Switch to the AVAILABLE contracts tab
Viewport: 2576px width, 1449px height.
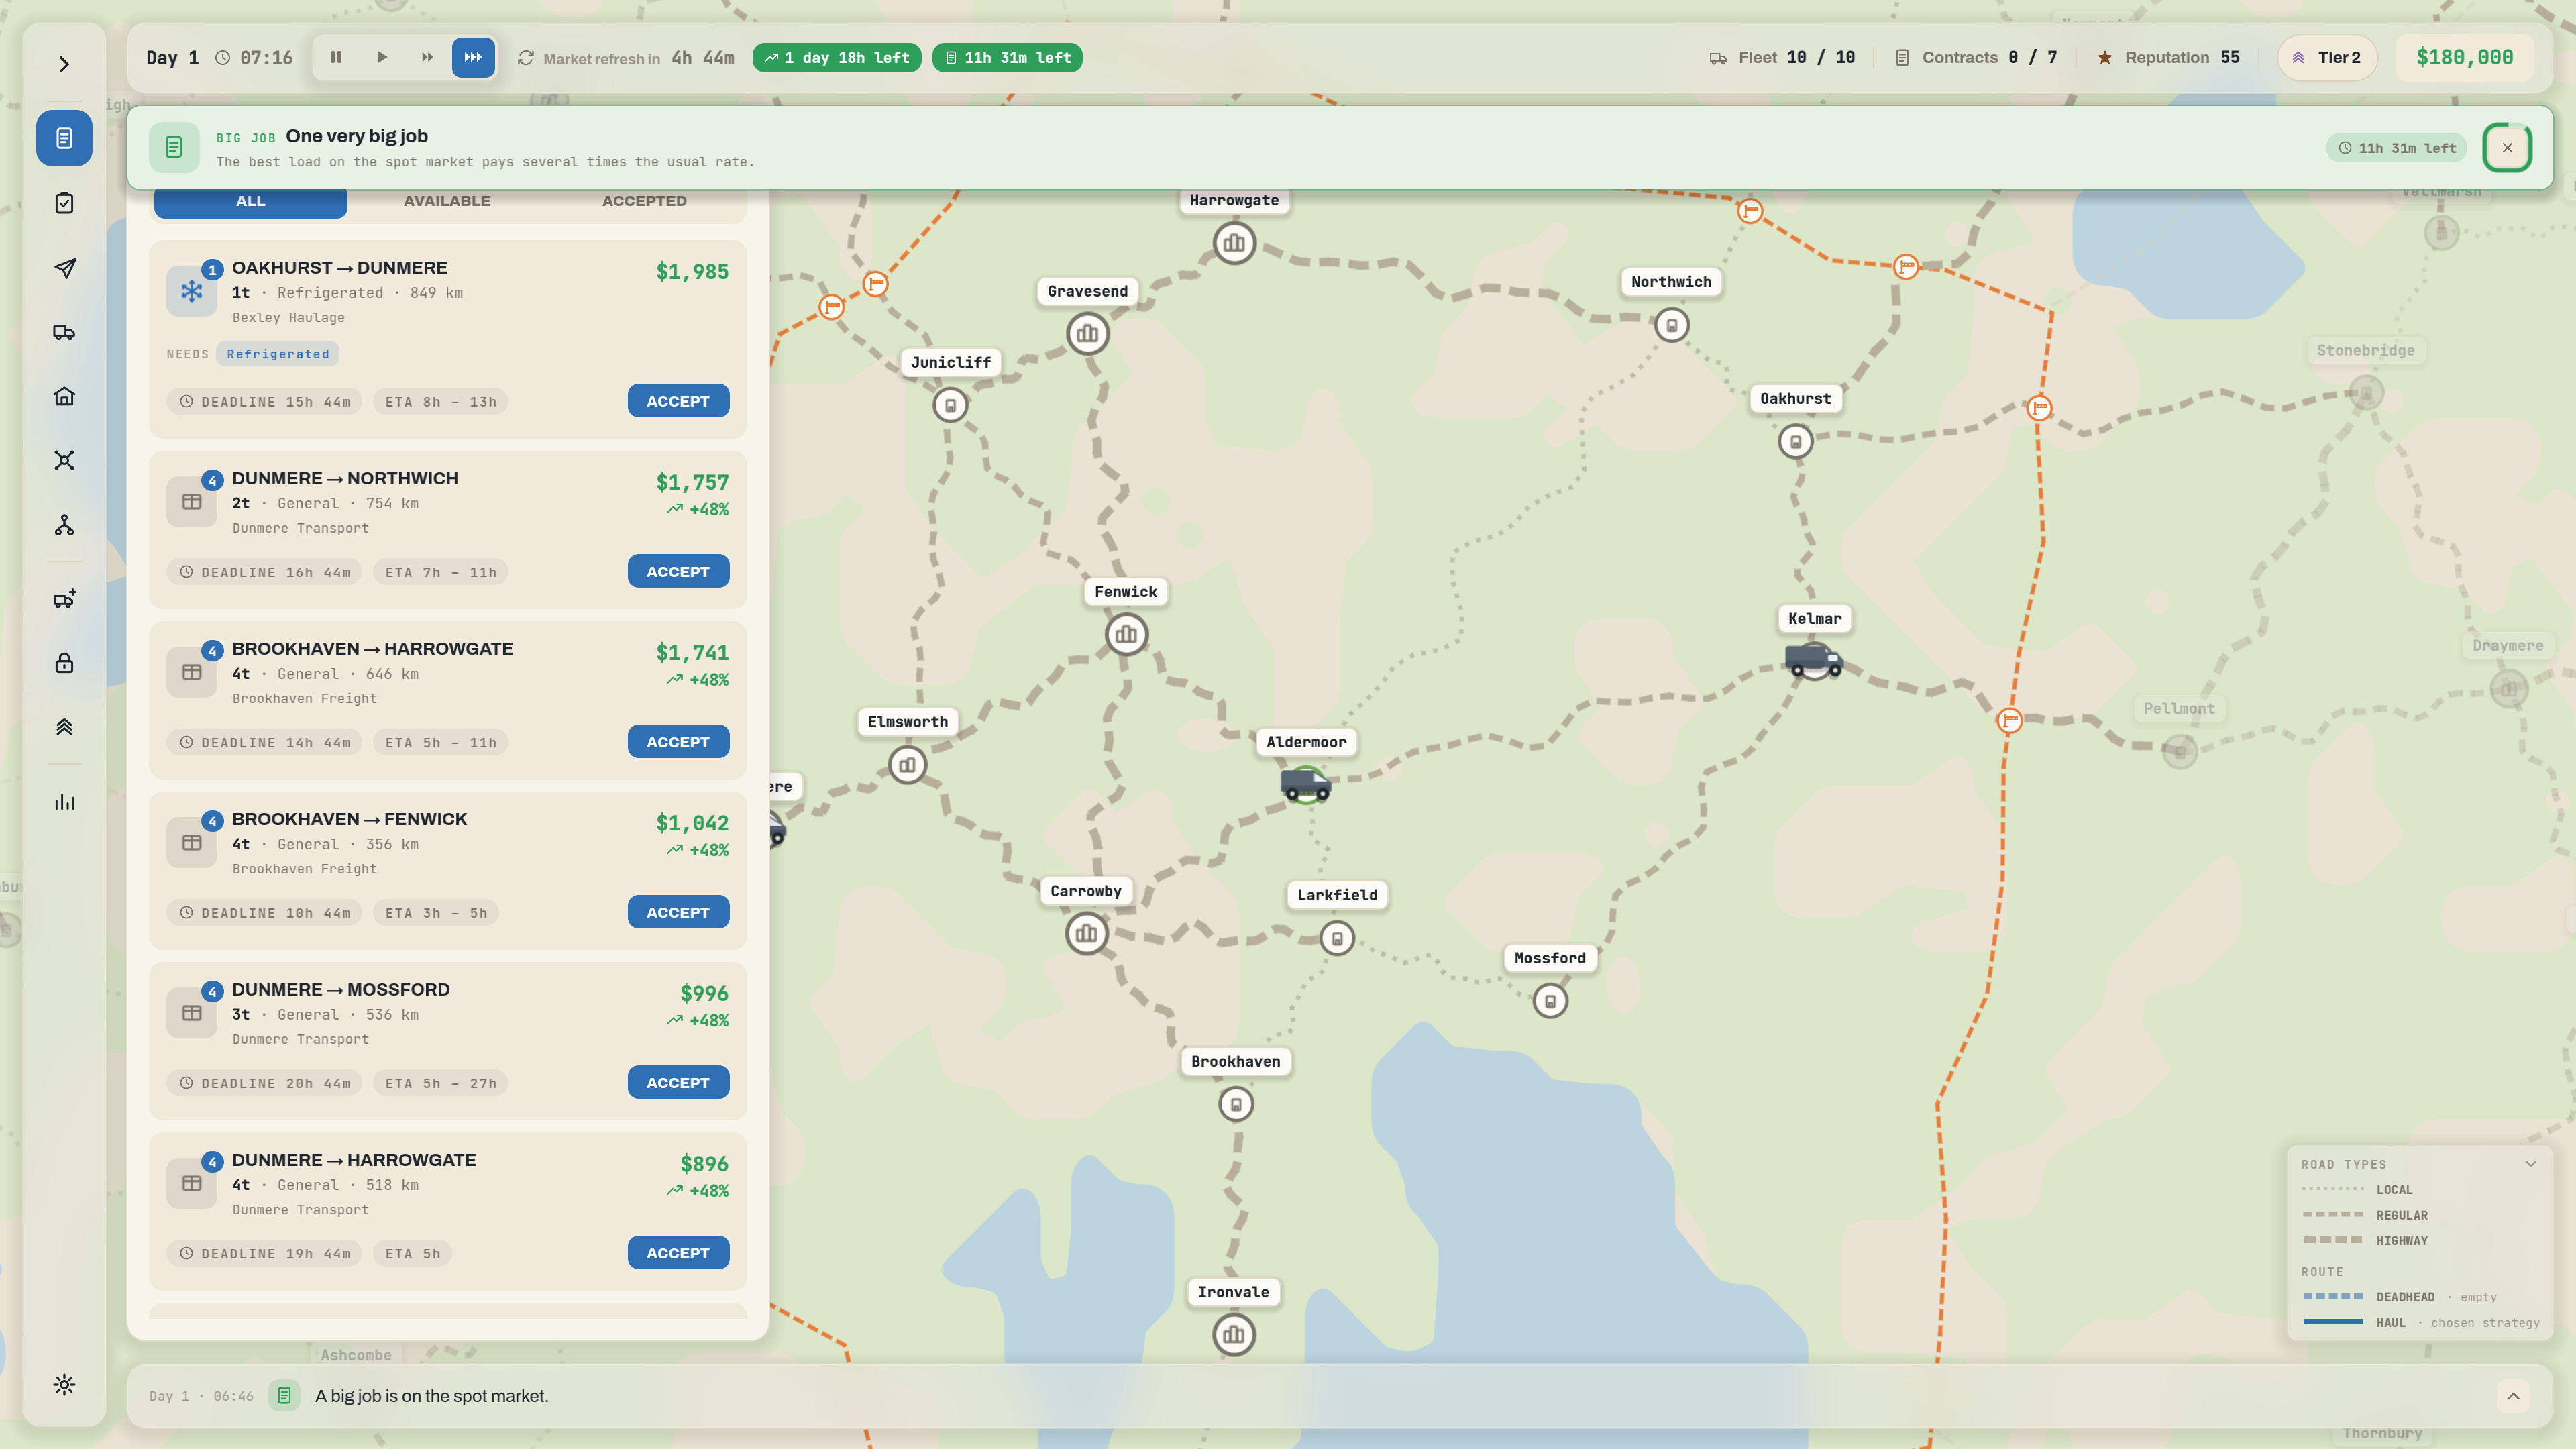point(447,201)
